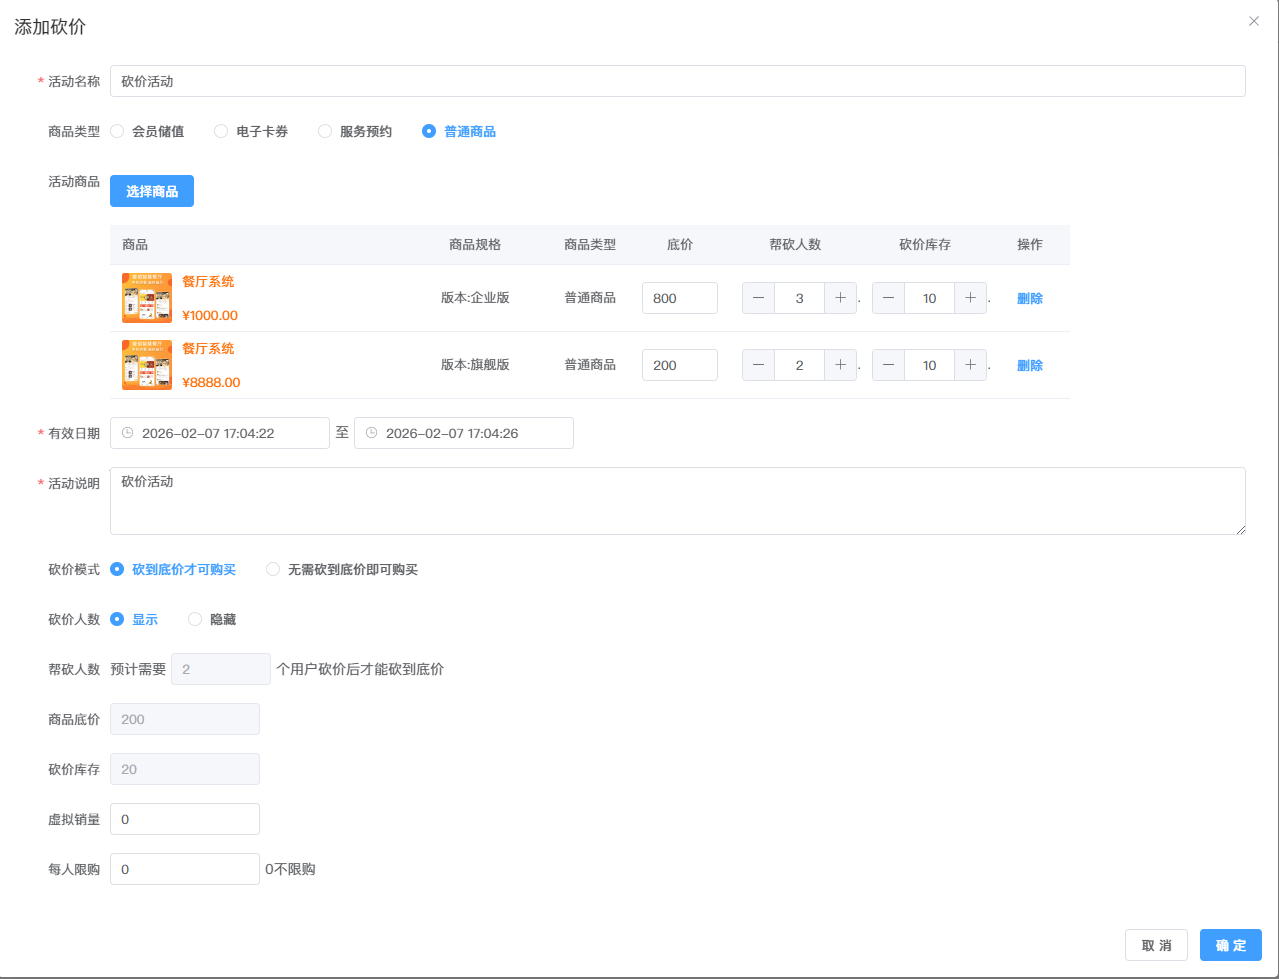Click 餐厅系统 name in 企业版 row
1279x979 pixels.
tap(208, 282)
